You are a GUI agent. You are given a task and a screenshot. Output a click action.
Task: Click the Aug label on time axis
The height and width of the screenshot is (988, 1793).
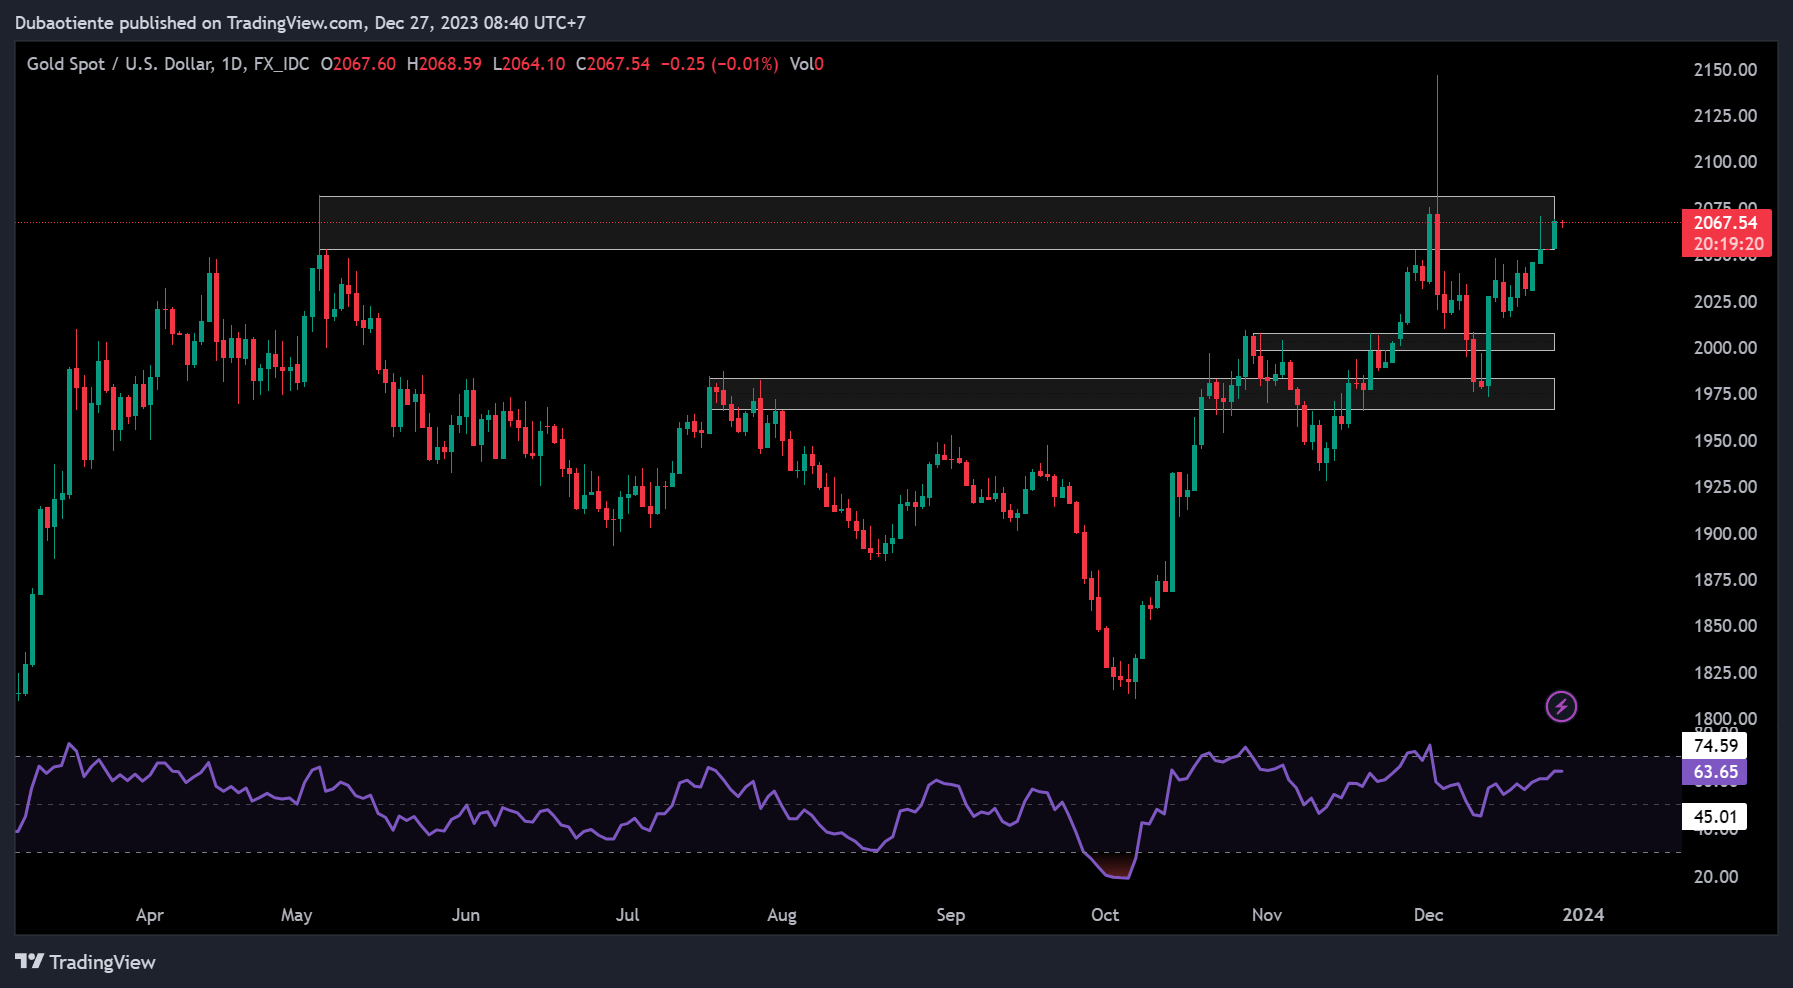pos(782,915)
